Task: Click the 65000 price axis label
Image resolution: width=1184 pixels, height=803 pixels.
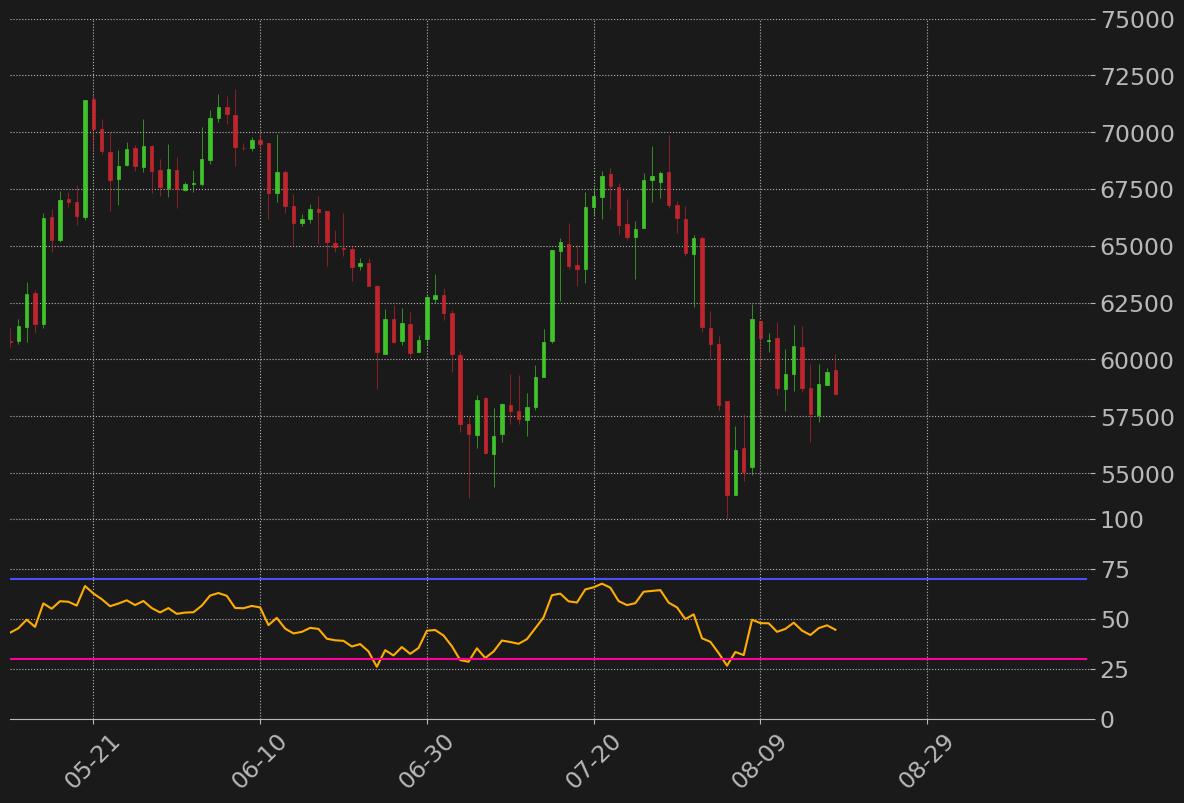Action: (1137, 247)
